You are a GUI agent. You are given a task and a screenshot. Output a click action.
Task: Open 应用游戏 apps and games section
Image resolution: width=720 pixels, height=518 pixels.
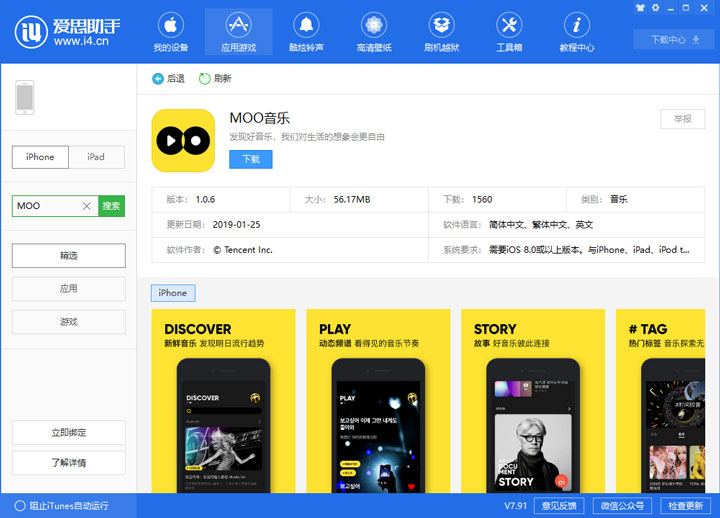point(238,32)
